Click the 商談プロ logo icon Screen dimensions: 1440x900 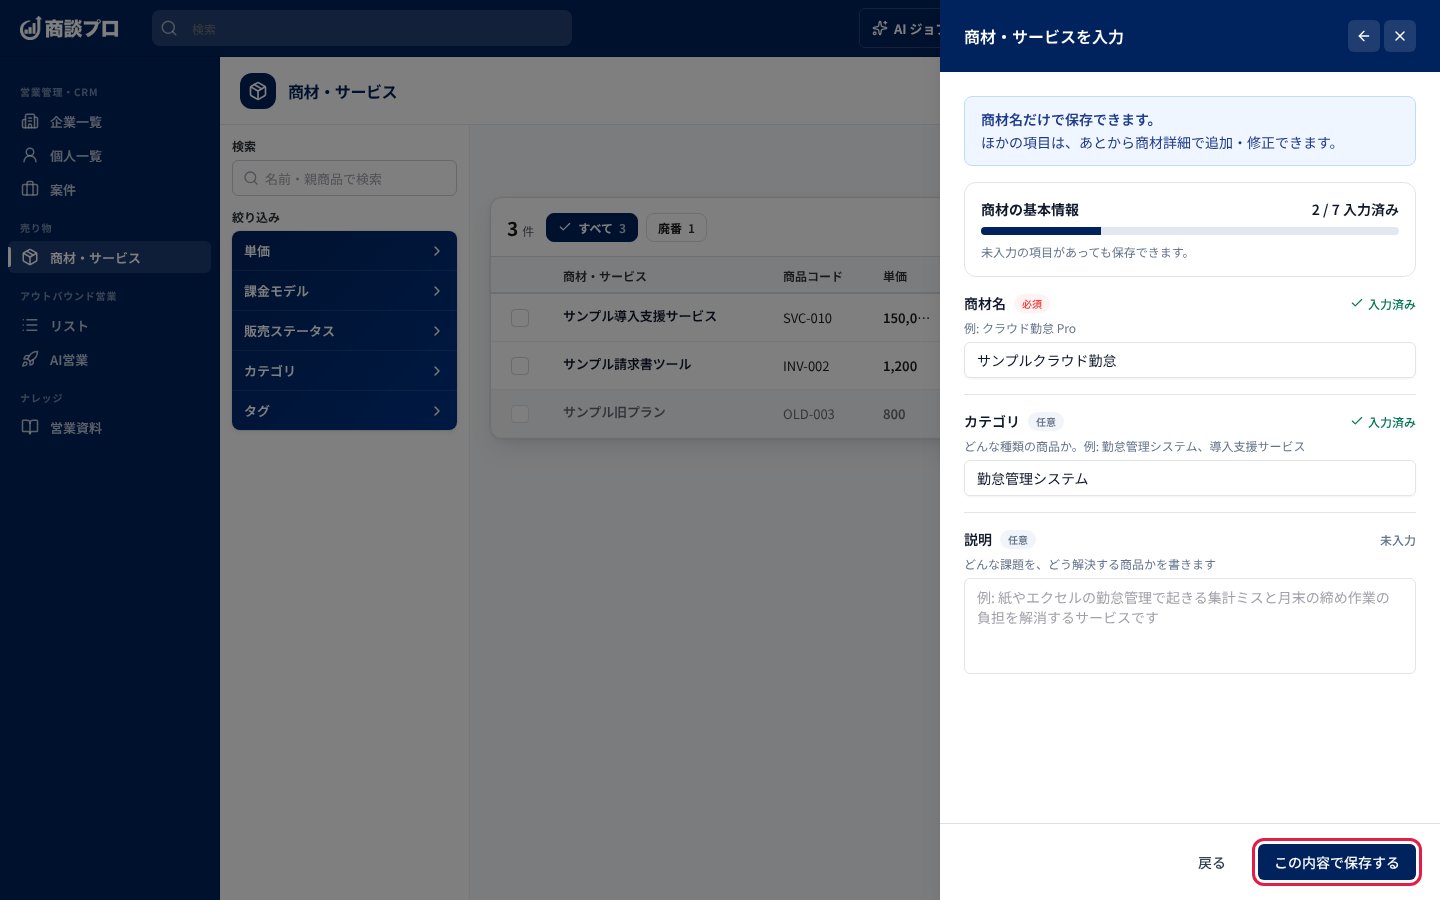click(30, 29)
